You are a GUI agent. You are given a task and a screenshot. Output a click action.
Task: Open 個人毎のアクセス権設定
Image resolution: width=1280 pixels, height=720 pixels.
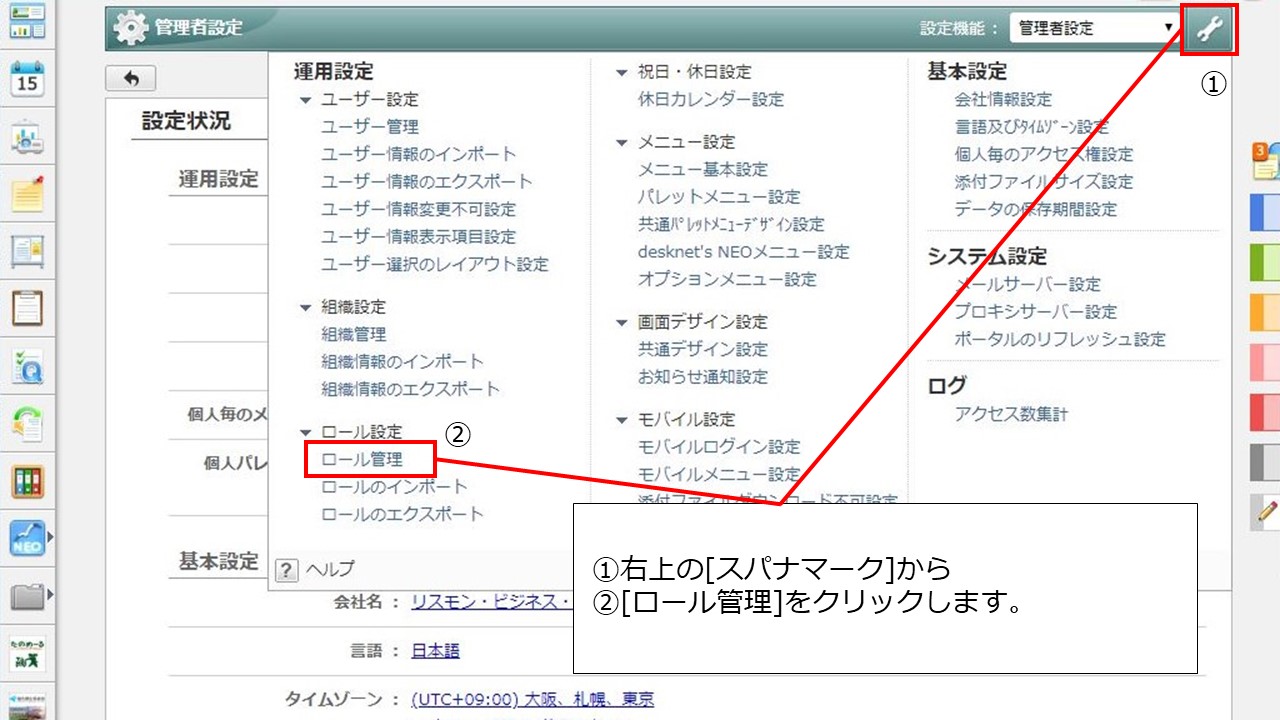(1044, 154)
